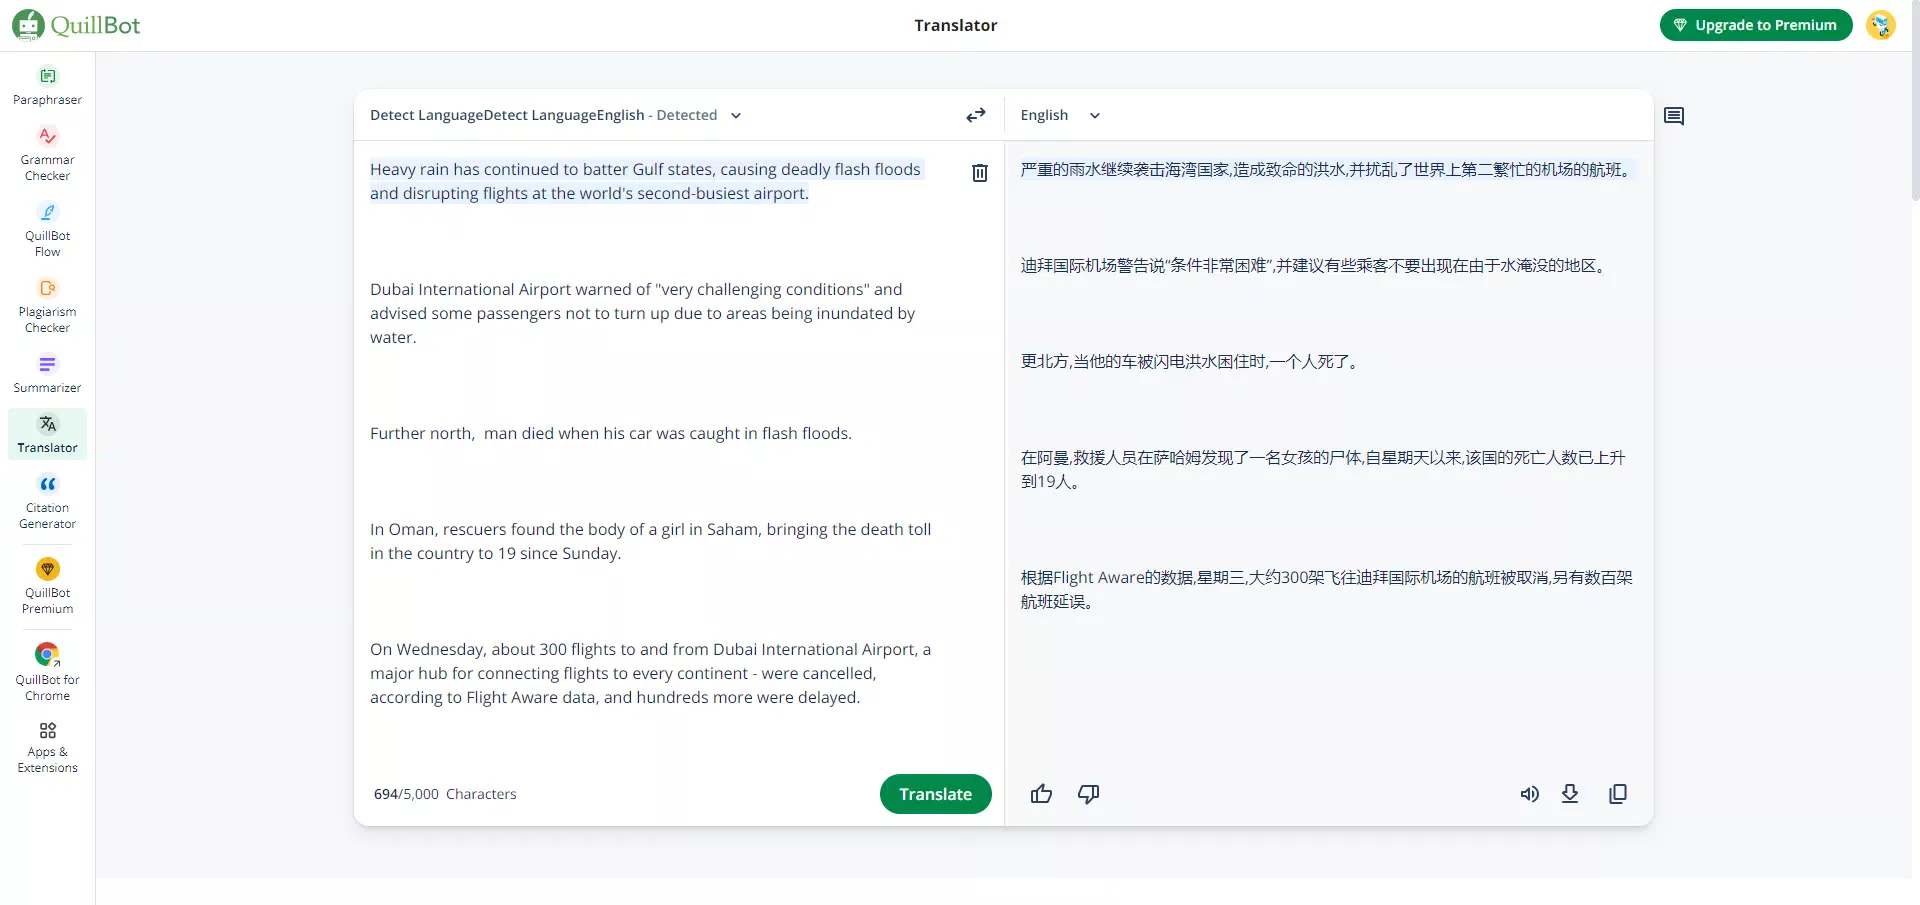This screenshot has height=905, width=1920.
Task: Listen to the translation audio
Action: [1529, 794]
